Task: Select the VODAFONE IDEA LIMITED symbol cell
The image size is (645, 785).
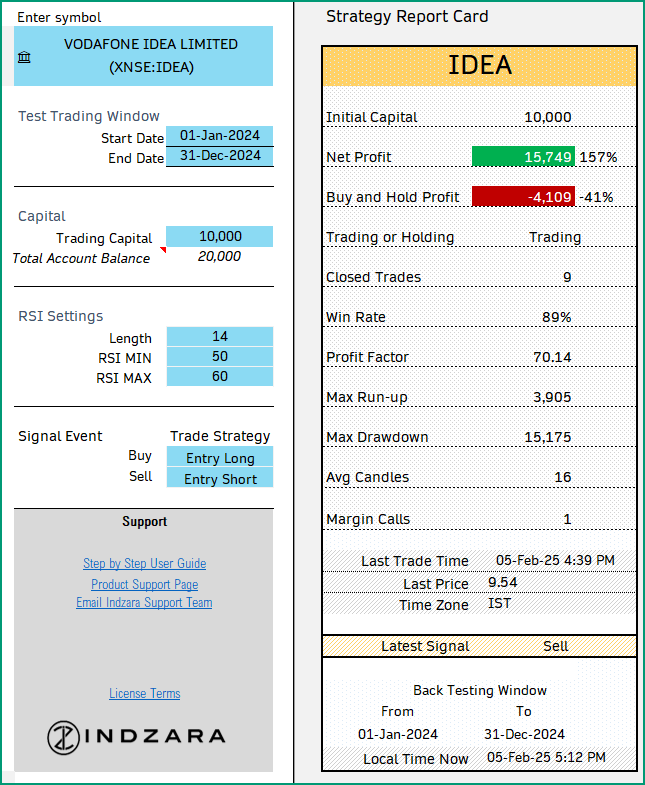Action: coord(143,56)
